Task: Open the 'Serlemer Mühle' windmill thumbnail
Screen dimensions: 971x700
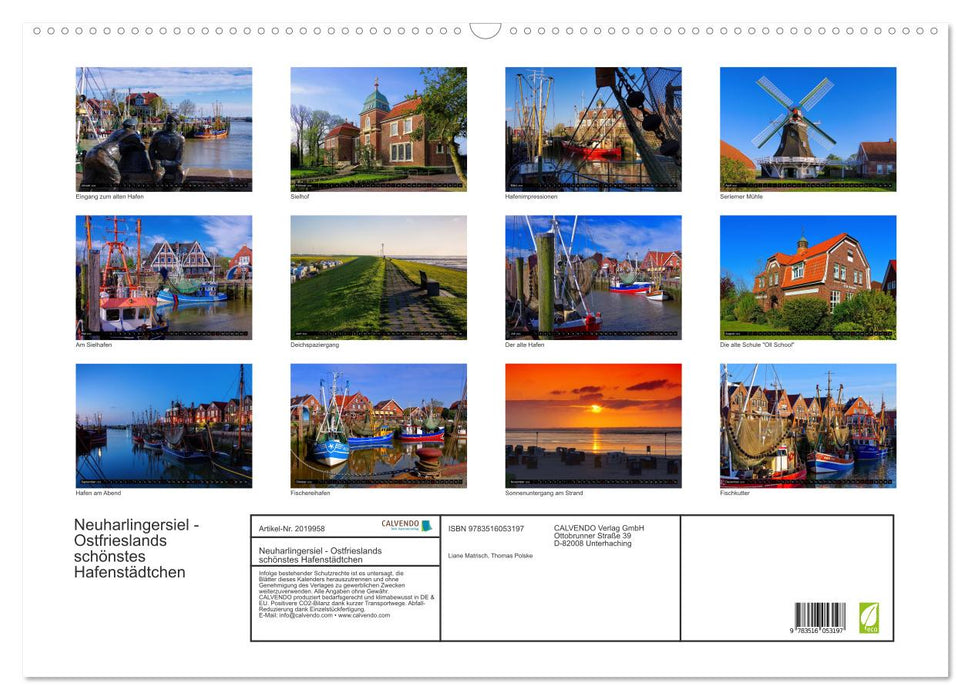Action: [x=806, y=128]
